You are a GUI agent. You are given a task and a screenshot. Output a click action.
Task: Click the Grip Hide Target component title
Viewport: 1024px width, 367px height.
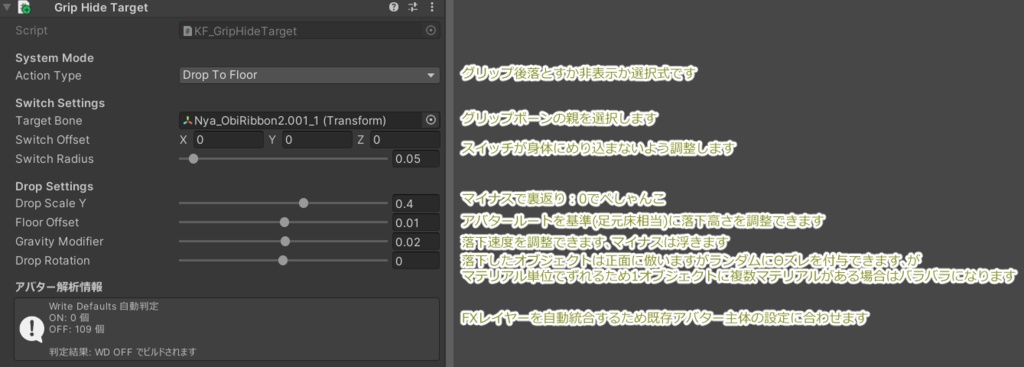click(x=101, y=8)
